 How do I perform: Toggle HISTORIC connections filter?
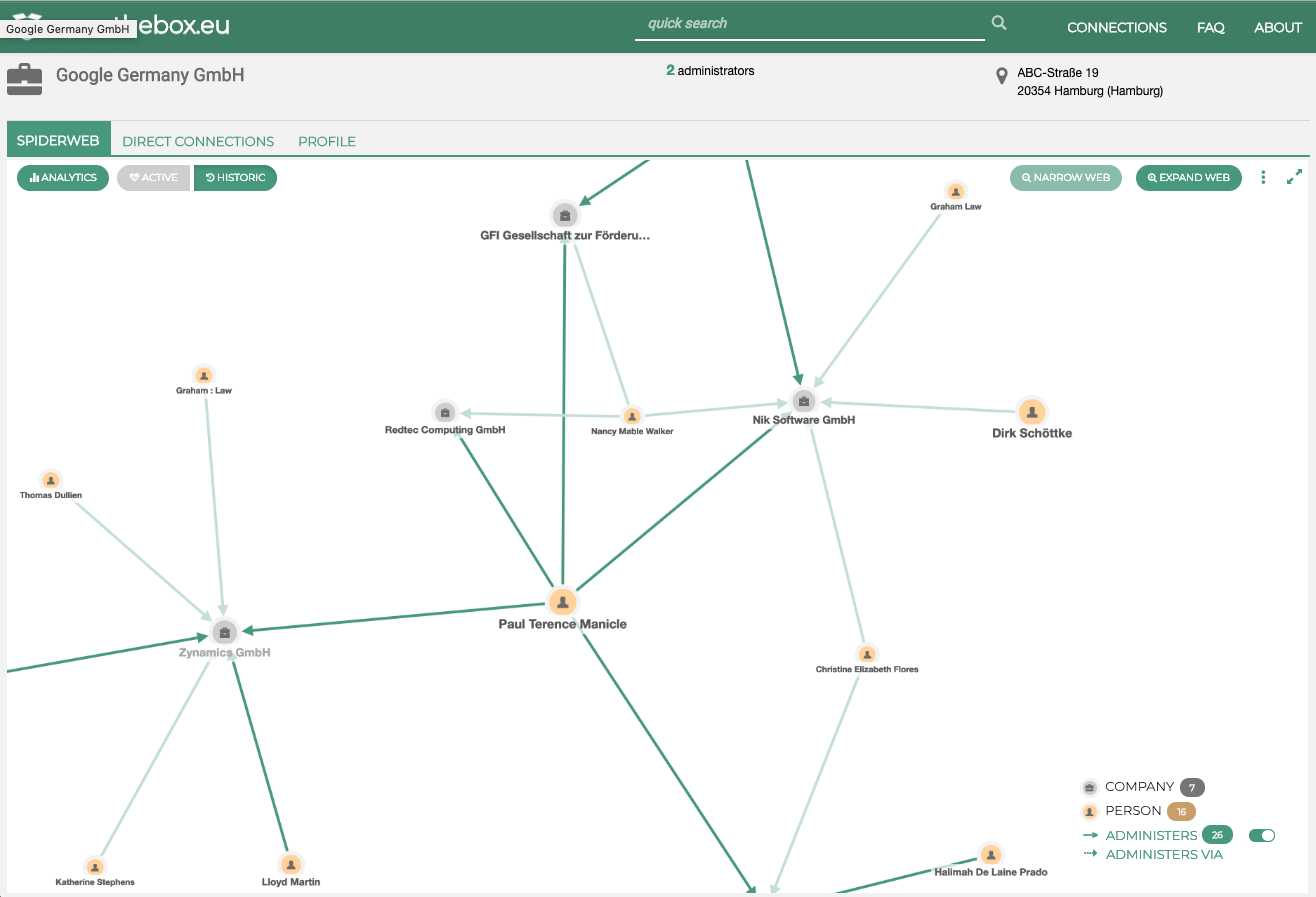[235, 178]
